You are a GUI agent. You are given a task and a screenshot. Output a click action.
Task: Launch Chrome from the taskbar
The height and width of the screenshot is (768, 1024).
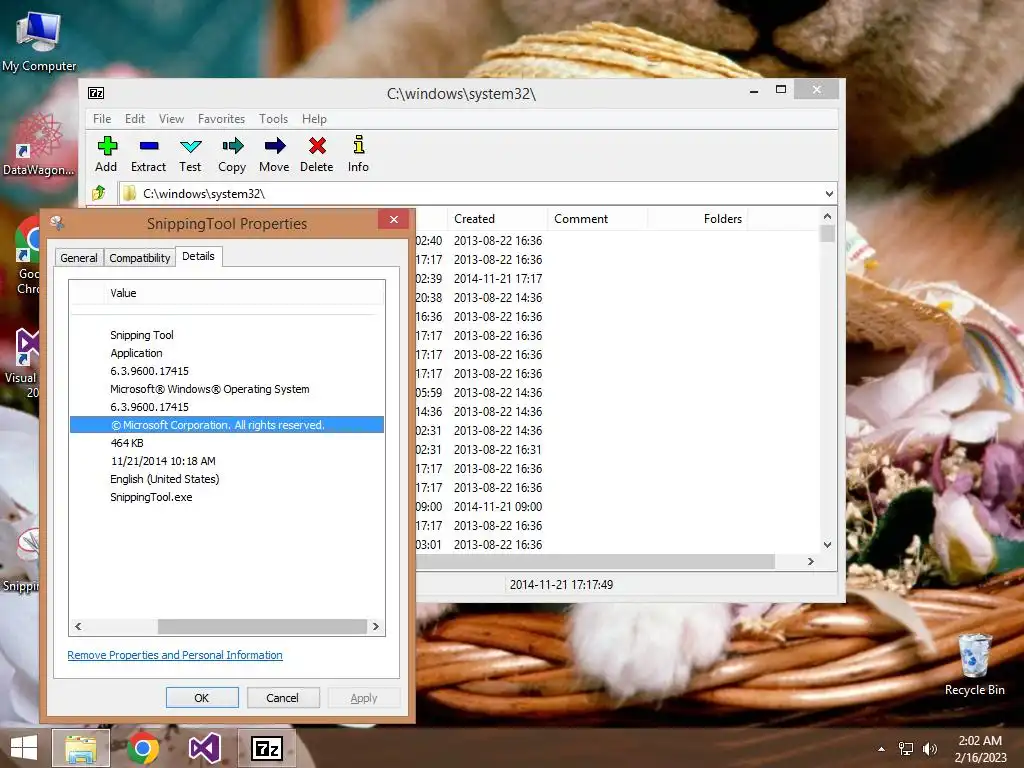coord(143,748)
